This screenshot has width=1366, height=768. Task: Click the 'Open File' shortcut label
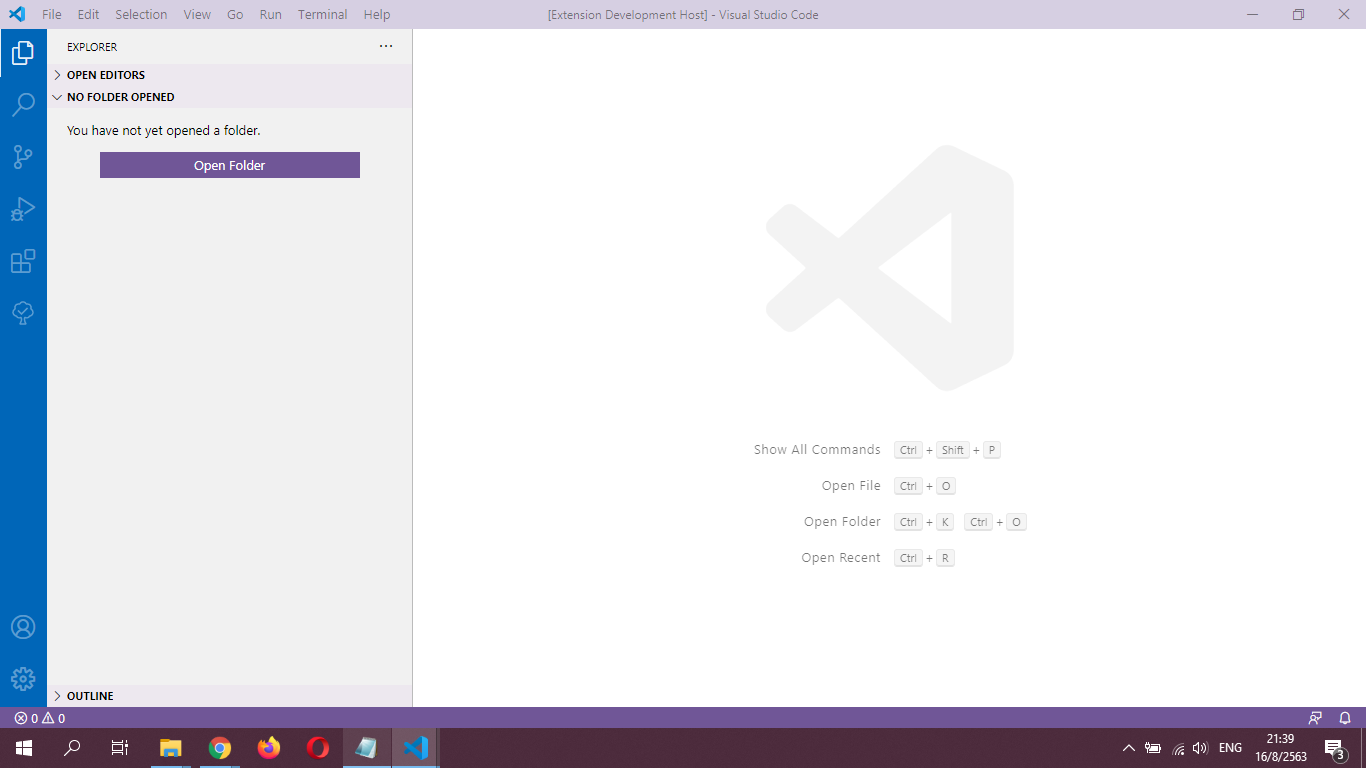851,486
